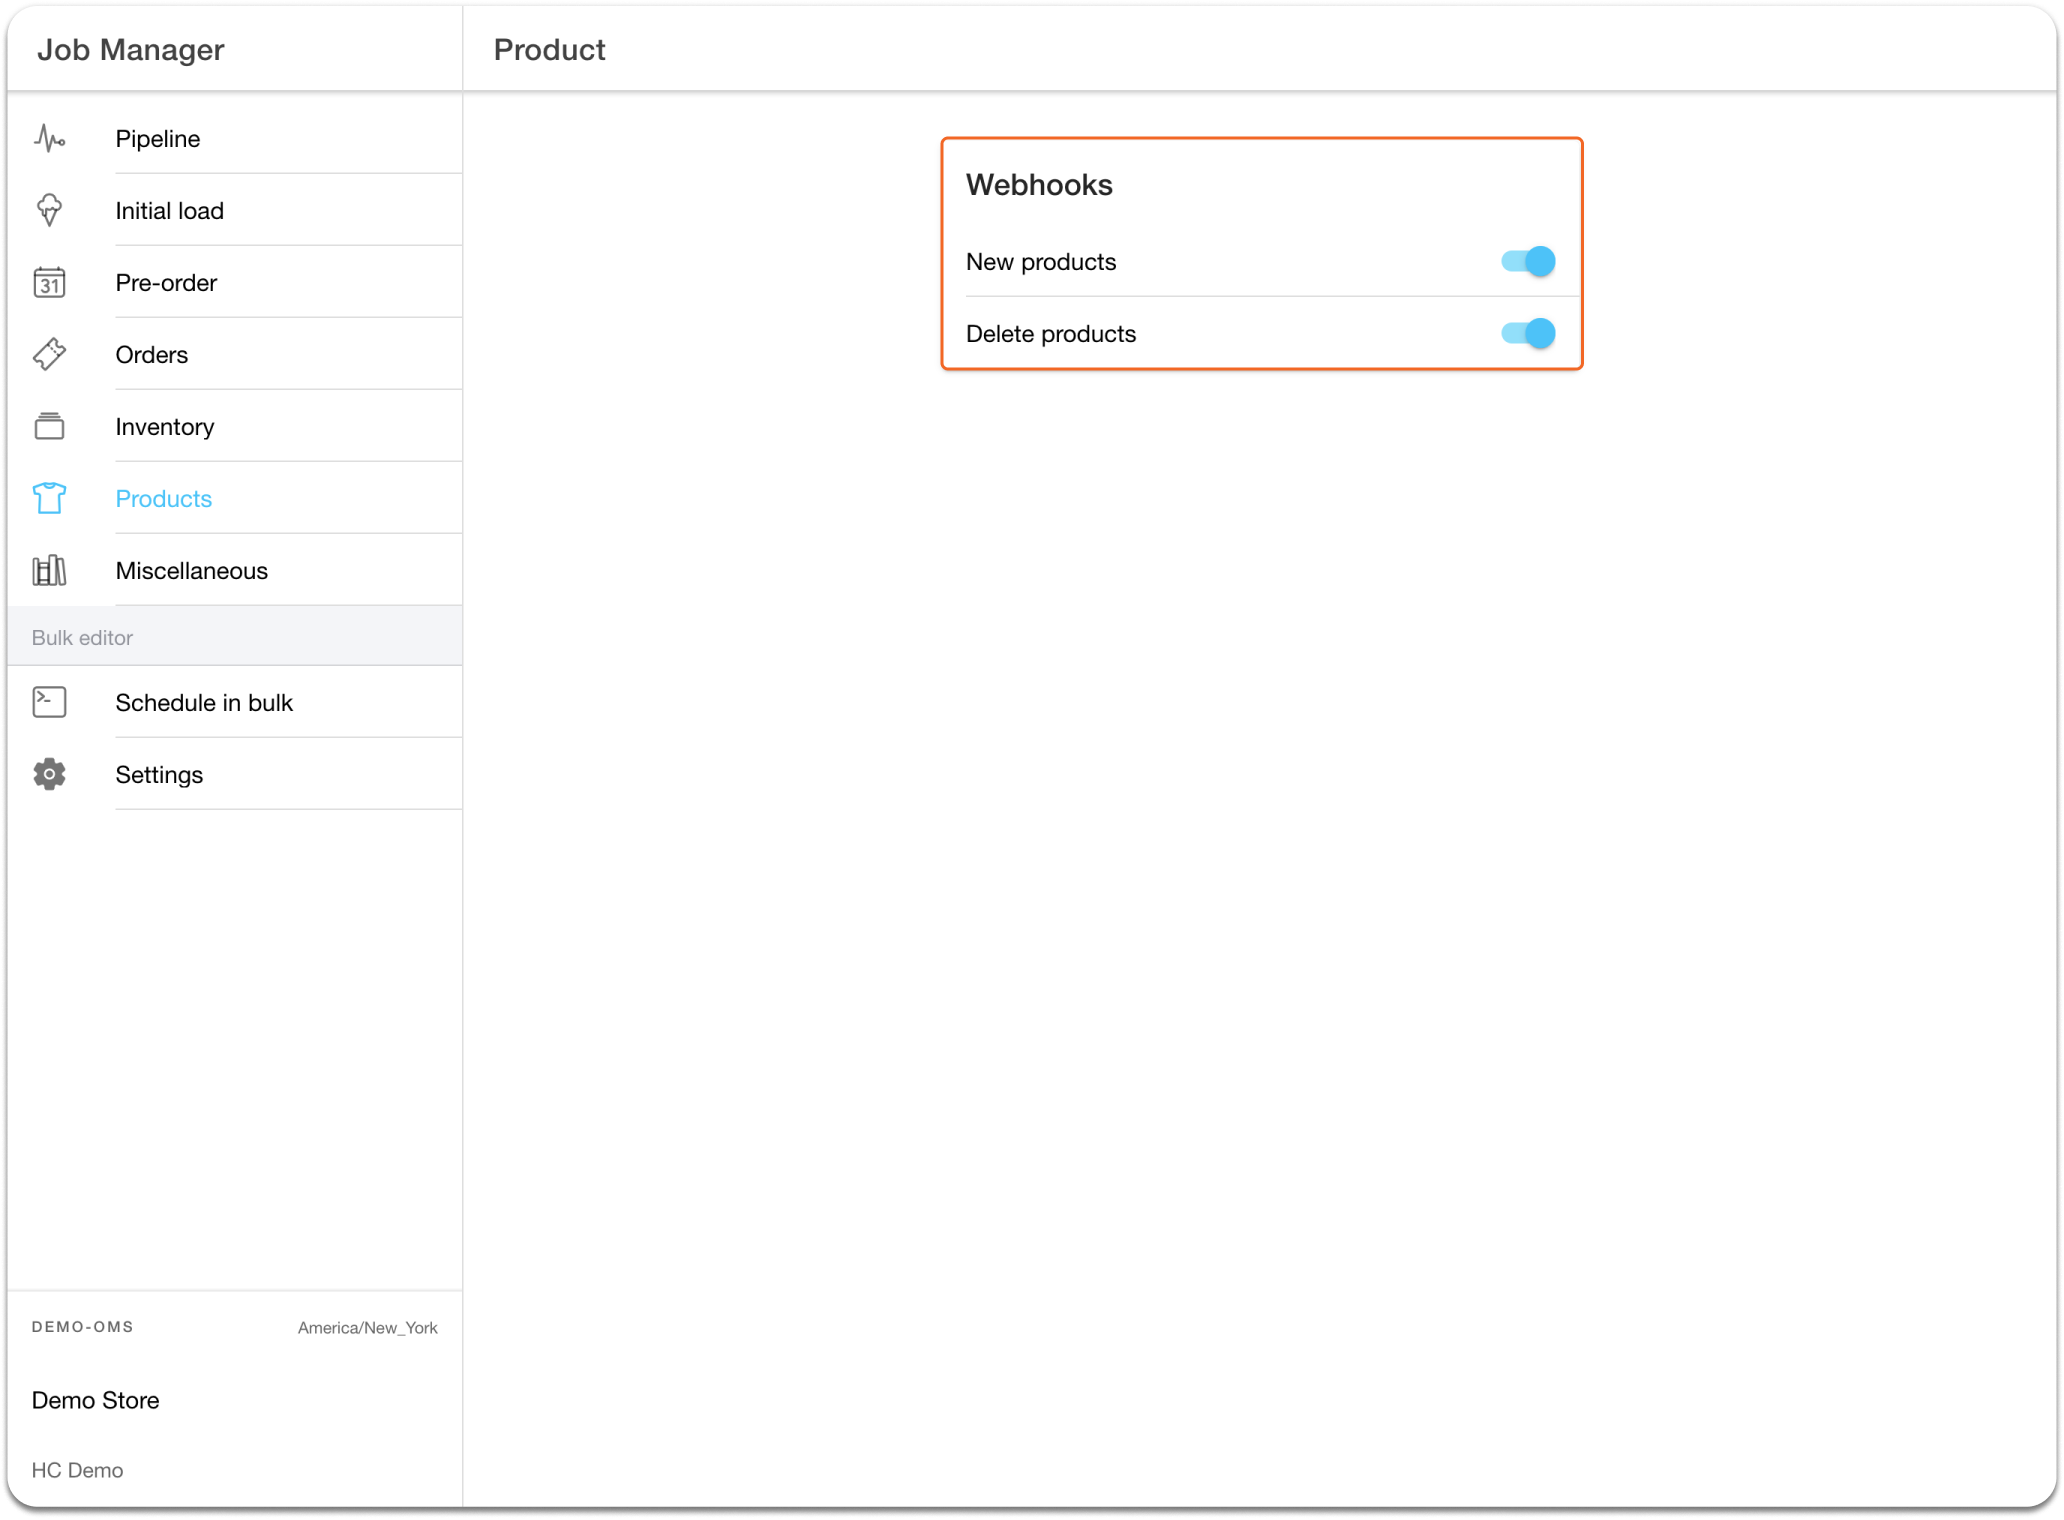Open the Inventory section

[165, 427]
